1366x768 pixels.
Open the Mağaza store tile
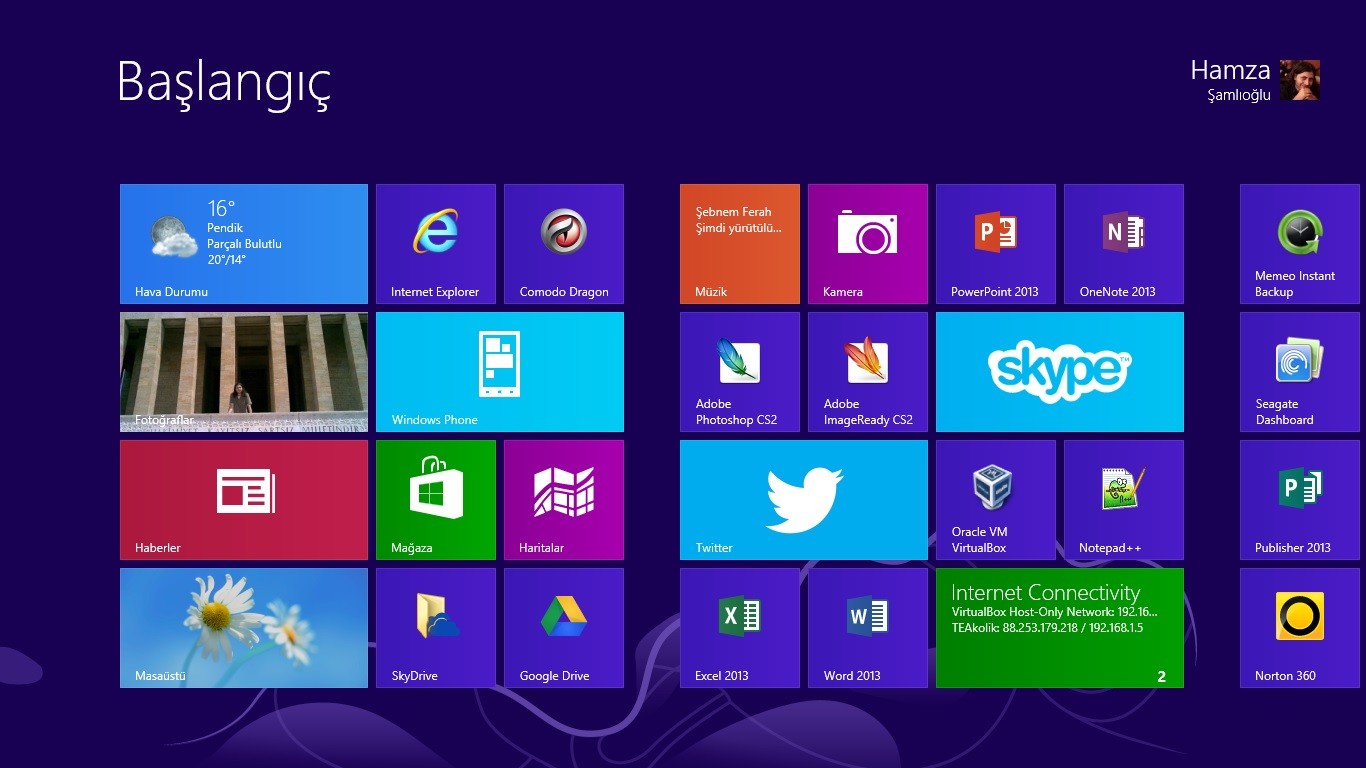[436, 500]
